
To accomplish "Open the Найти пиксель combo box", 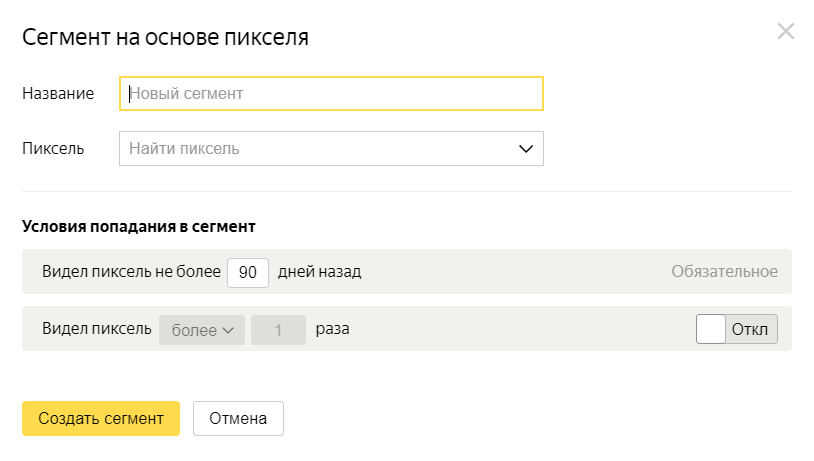I will [331, 148].
